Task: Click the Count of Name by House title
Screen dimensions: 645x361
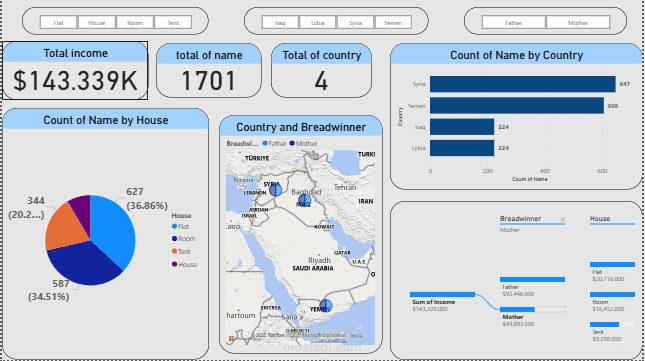Action: click(x=106, y=120)
